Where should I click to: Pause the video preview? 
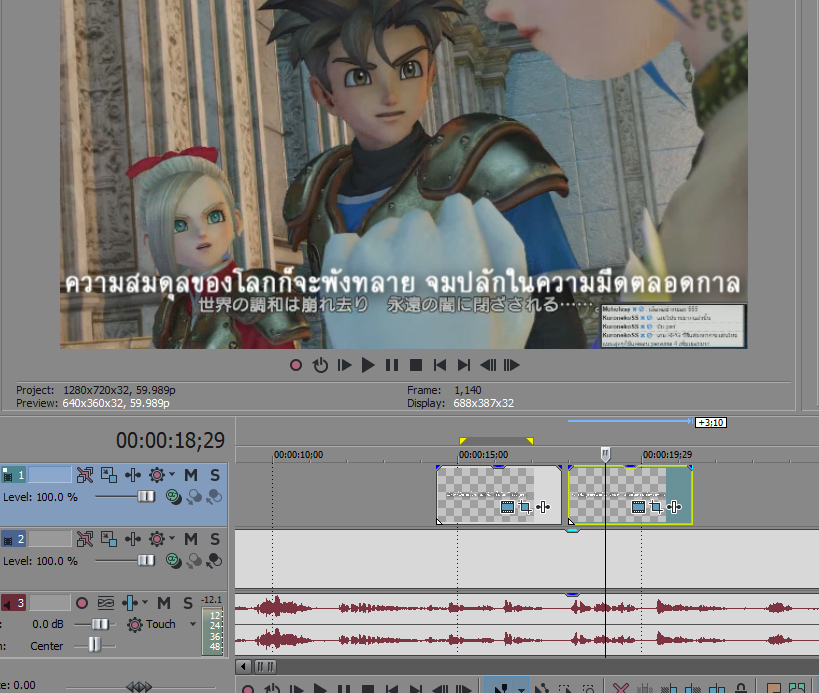[392, 365]
